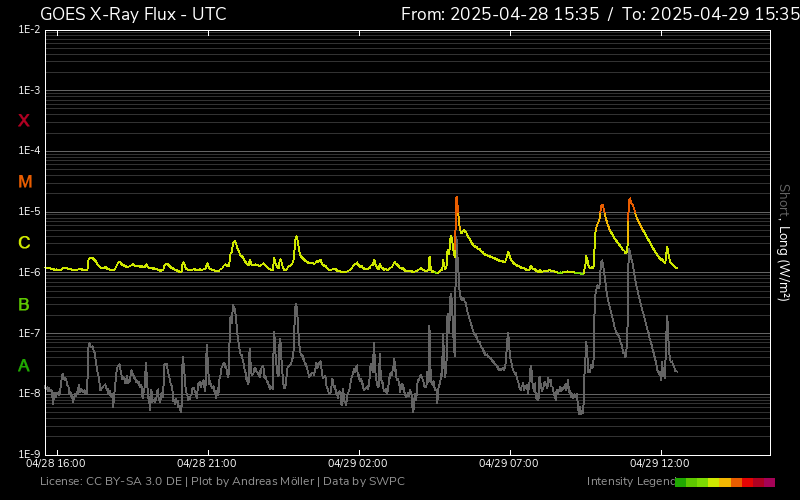Click the 1E-3 y-axis label
The width and height of the screenshot is (800, 500).
(29, 90)
